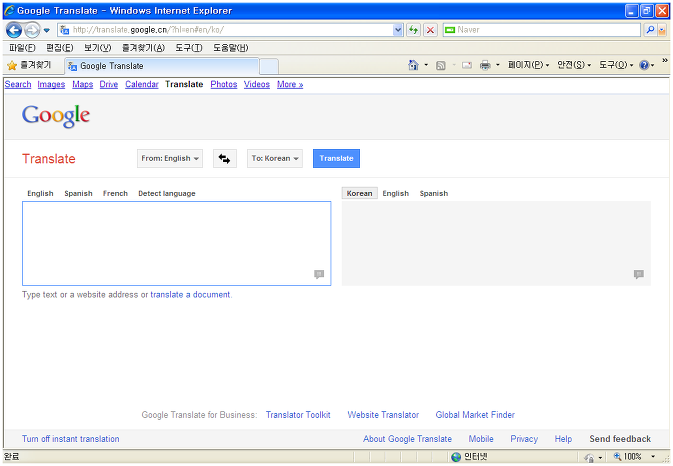Click the Home icon in command bar
Image resolution: width=673 pixels, height=466 pixels.
tap(413, 65)
